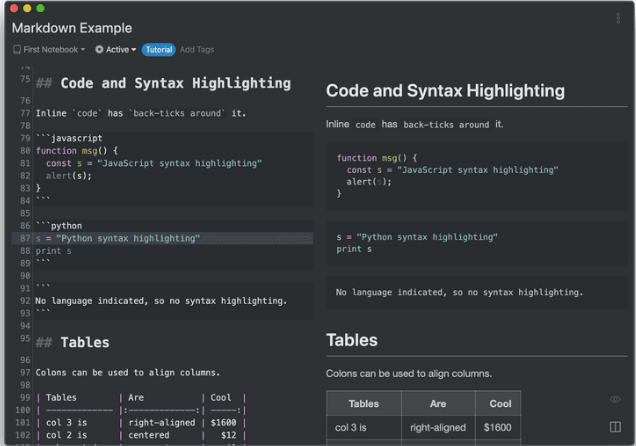
Task: Click editor row containing 'centered | $12'
Action: (x=141, y=435)
